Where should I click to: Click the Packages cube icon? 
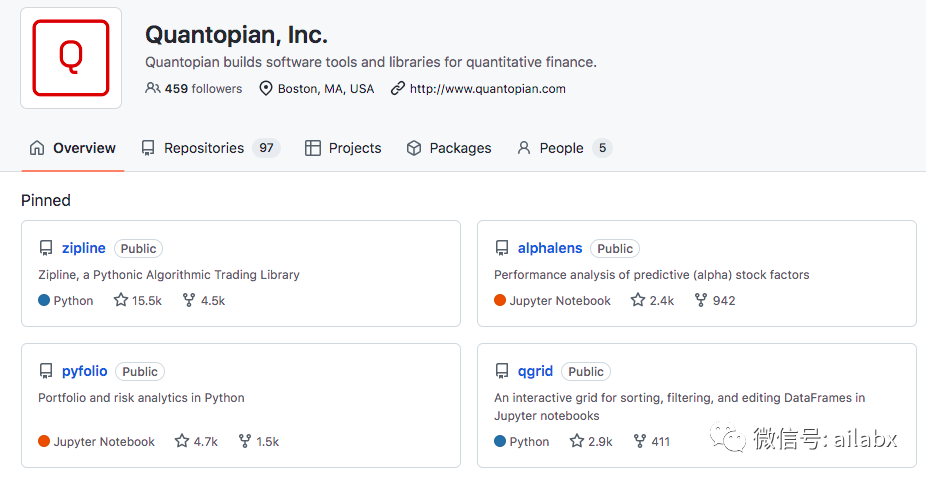coord(414,148)
